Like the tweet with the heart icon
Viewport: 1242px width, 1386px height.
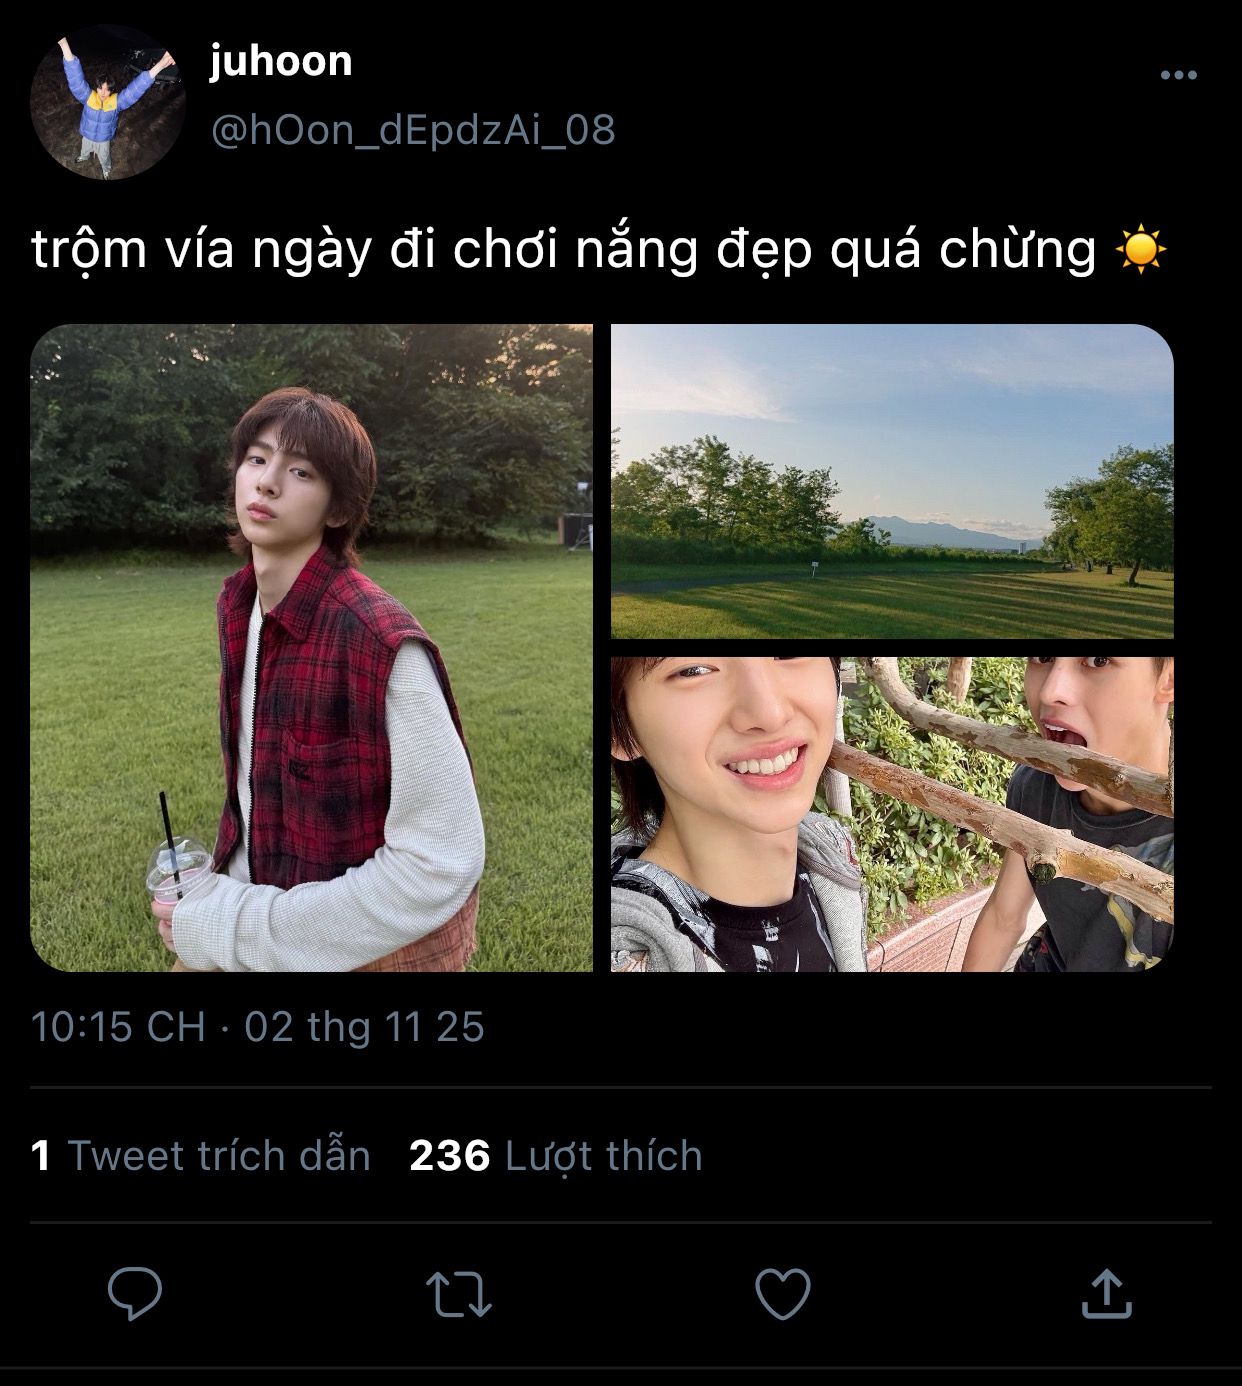tap(782, 1293)
